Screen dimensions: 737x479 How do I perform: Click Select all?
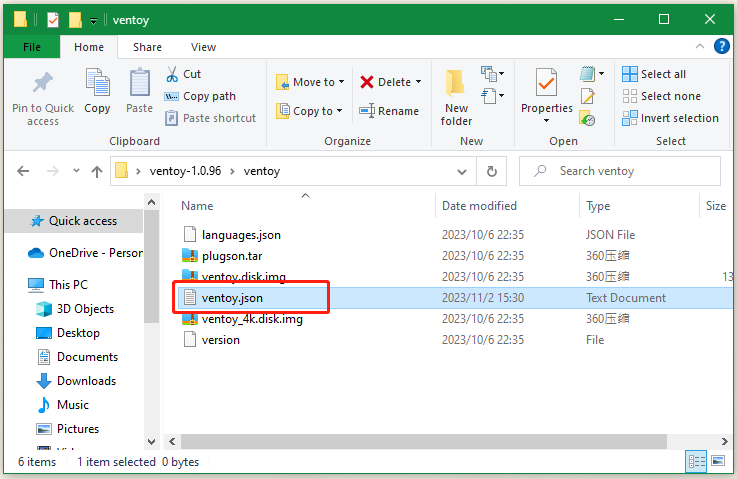[654, 74]
